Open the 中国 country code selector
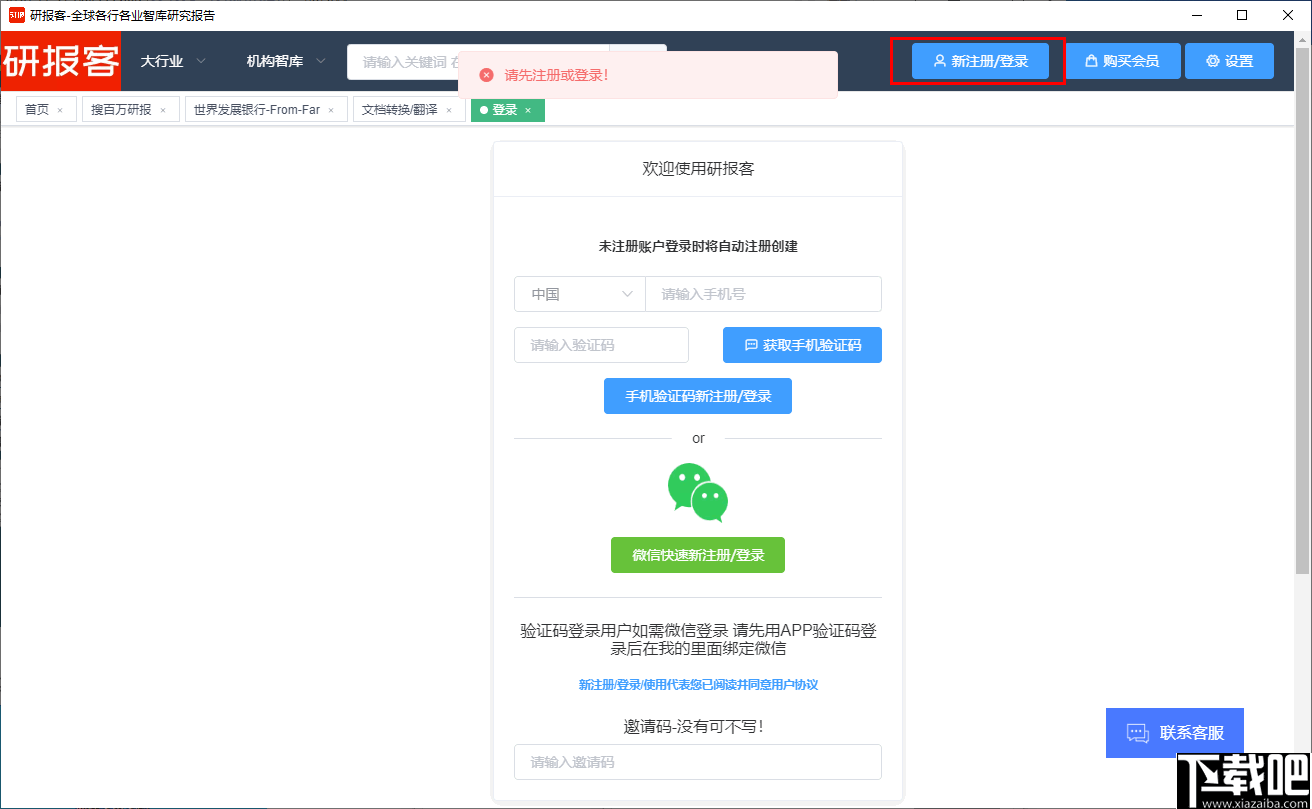The width and height of the screenshot is (1312, 809). 579,294
